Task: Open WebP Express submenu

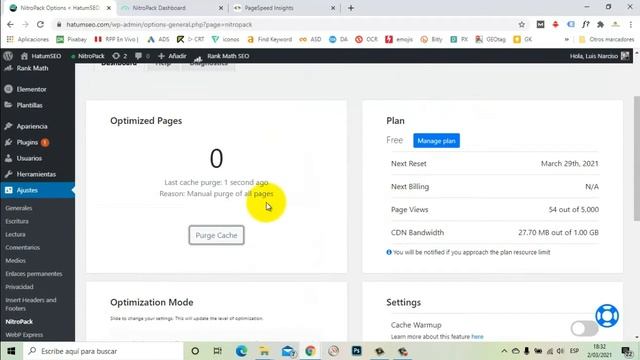Action: point(24,335)
